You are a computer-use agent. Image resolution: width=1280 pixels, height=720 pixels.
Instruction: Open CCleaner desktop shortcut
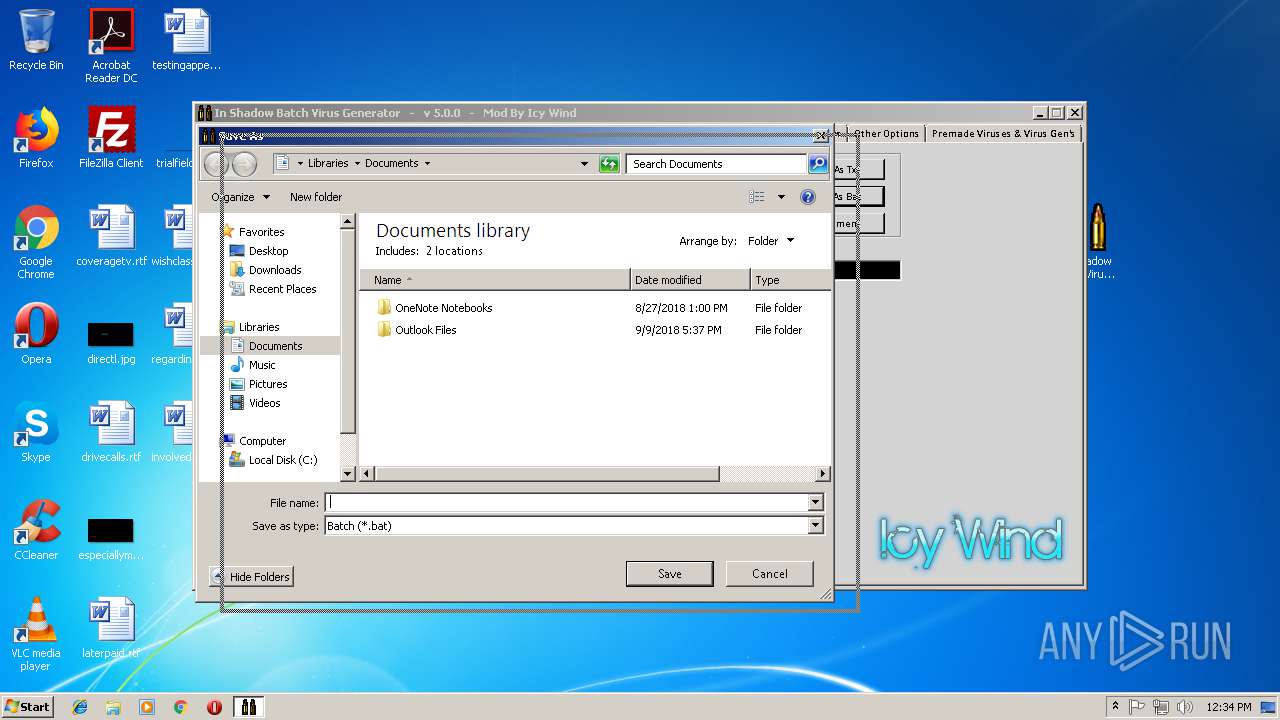click(x=36, y=530)
